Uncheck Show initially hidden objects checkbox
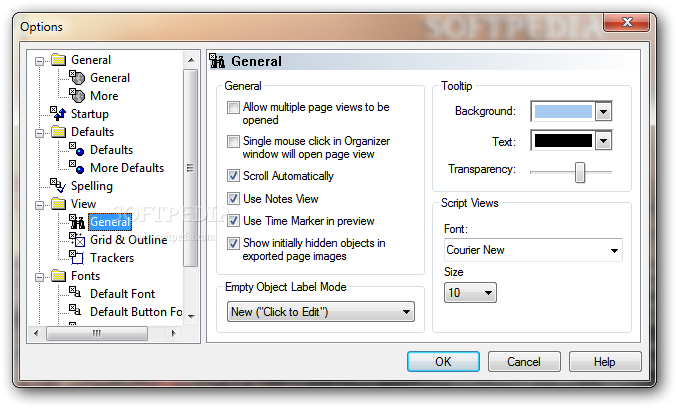 coord(233,243)
